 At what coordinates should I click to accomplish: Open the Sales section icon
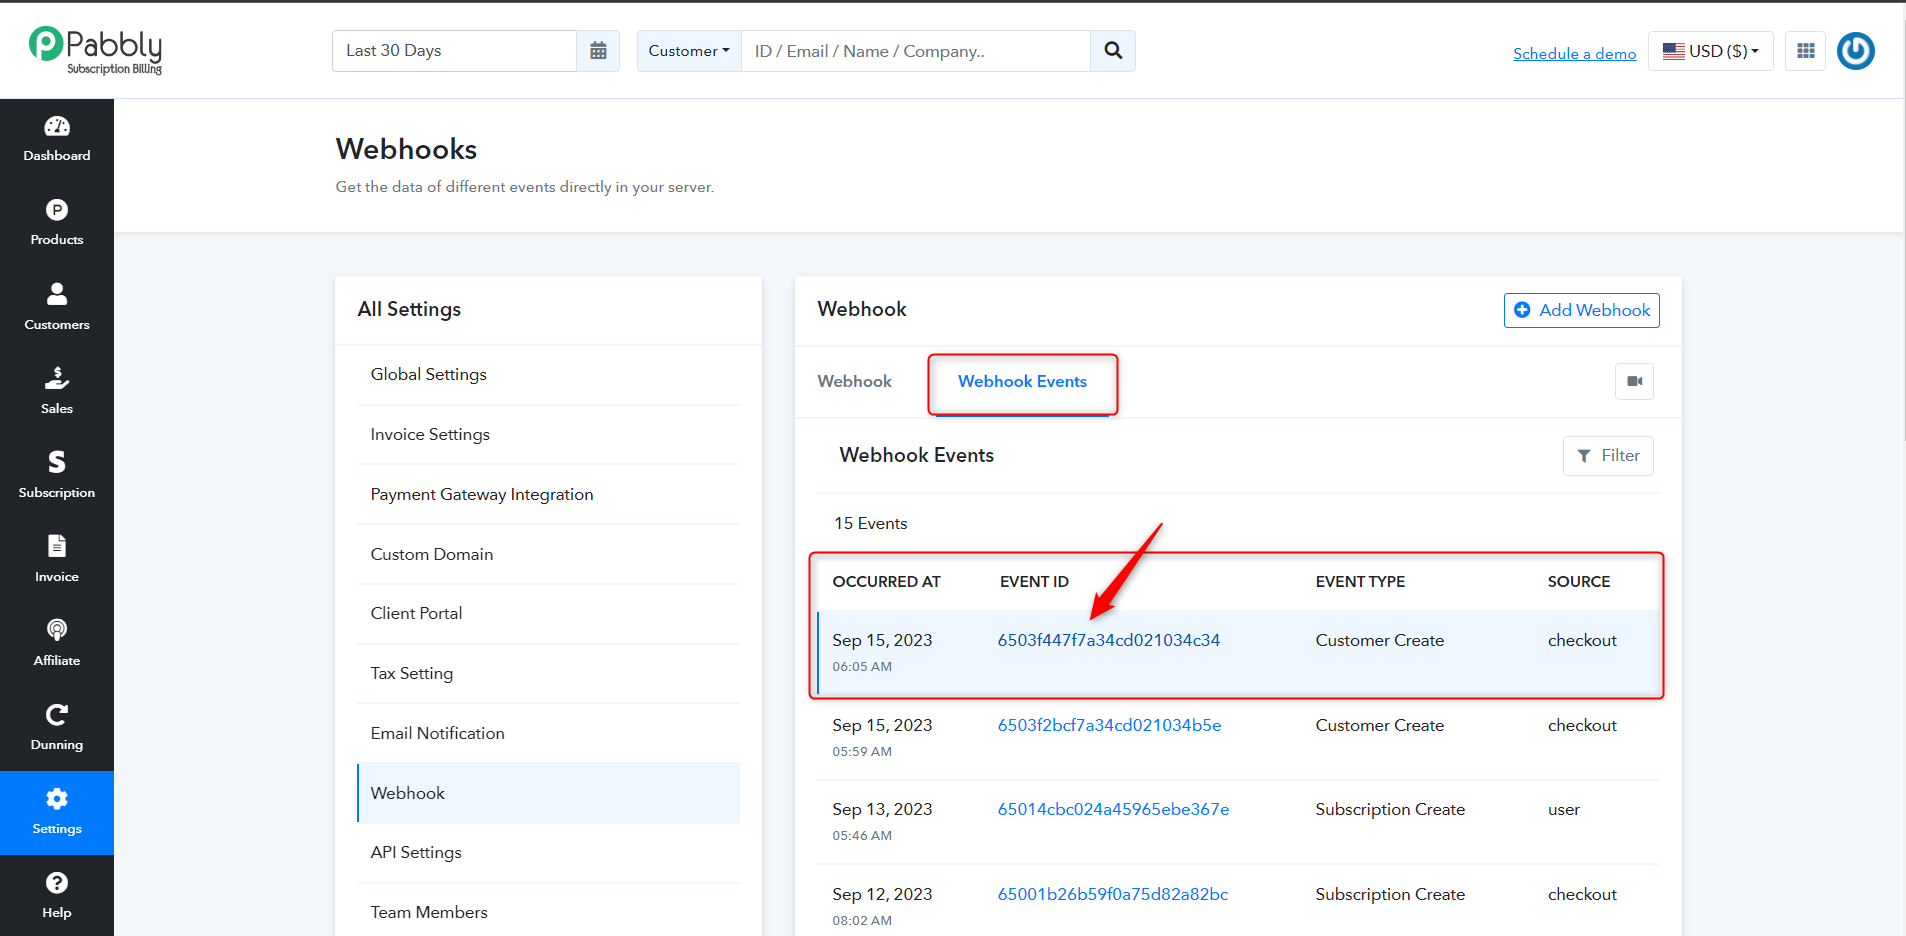pyautogui.click(x=57, y=391)
